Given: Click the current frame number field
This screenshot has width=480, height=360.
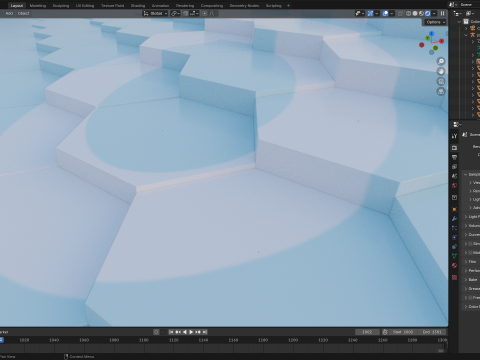Looking at the screenshot, I should point(367,332).
